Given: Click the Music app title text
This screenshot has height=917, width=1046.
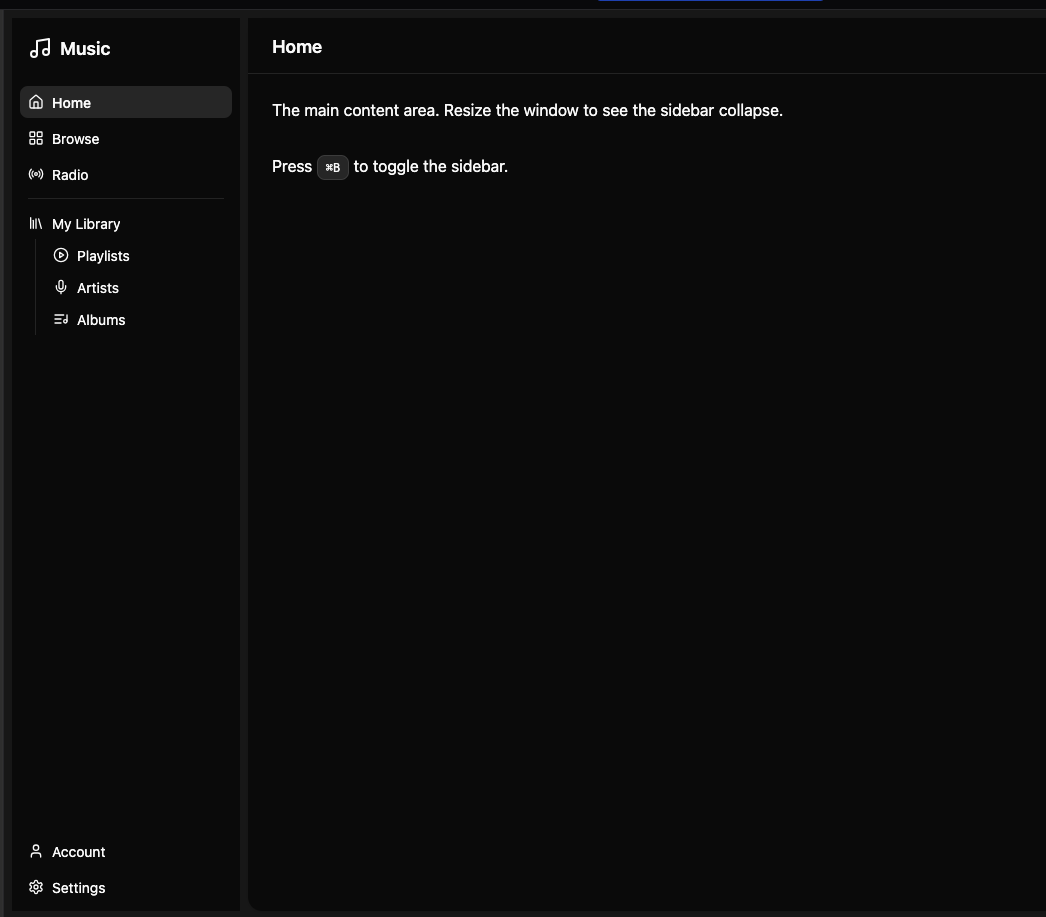Looking at the screenshot, I should coord(85,49).
